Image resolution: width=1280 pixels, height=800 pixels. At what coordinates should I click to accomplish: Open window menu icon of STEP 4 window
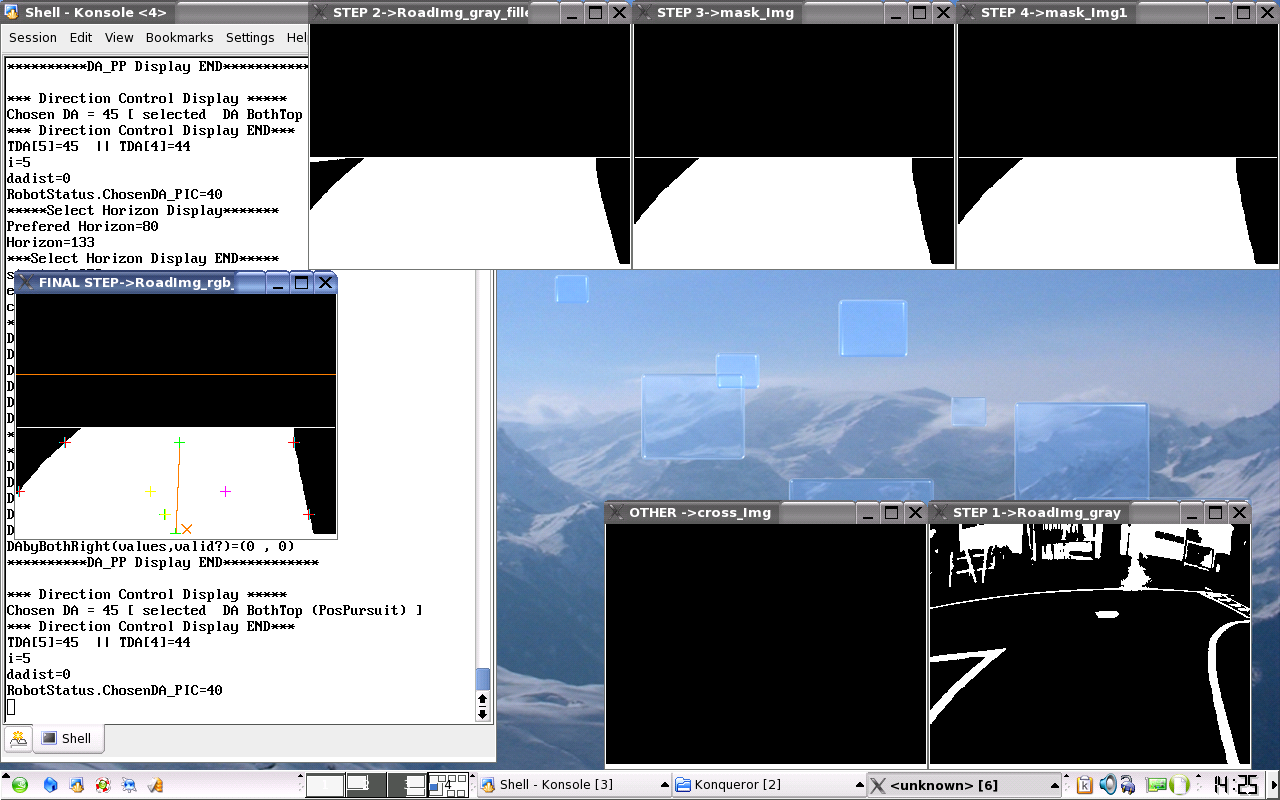[969, 12]
